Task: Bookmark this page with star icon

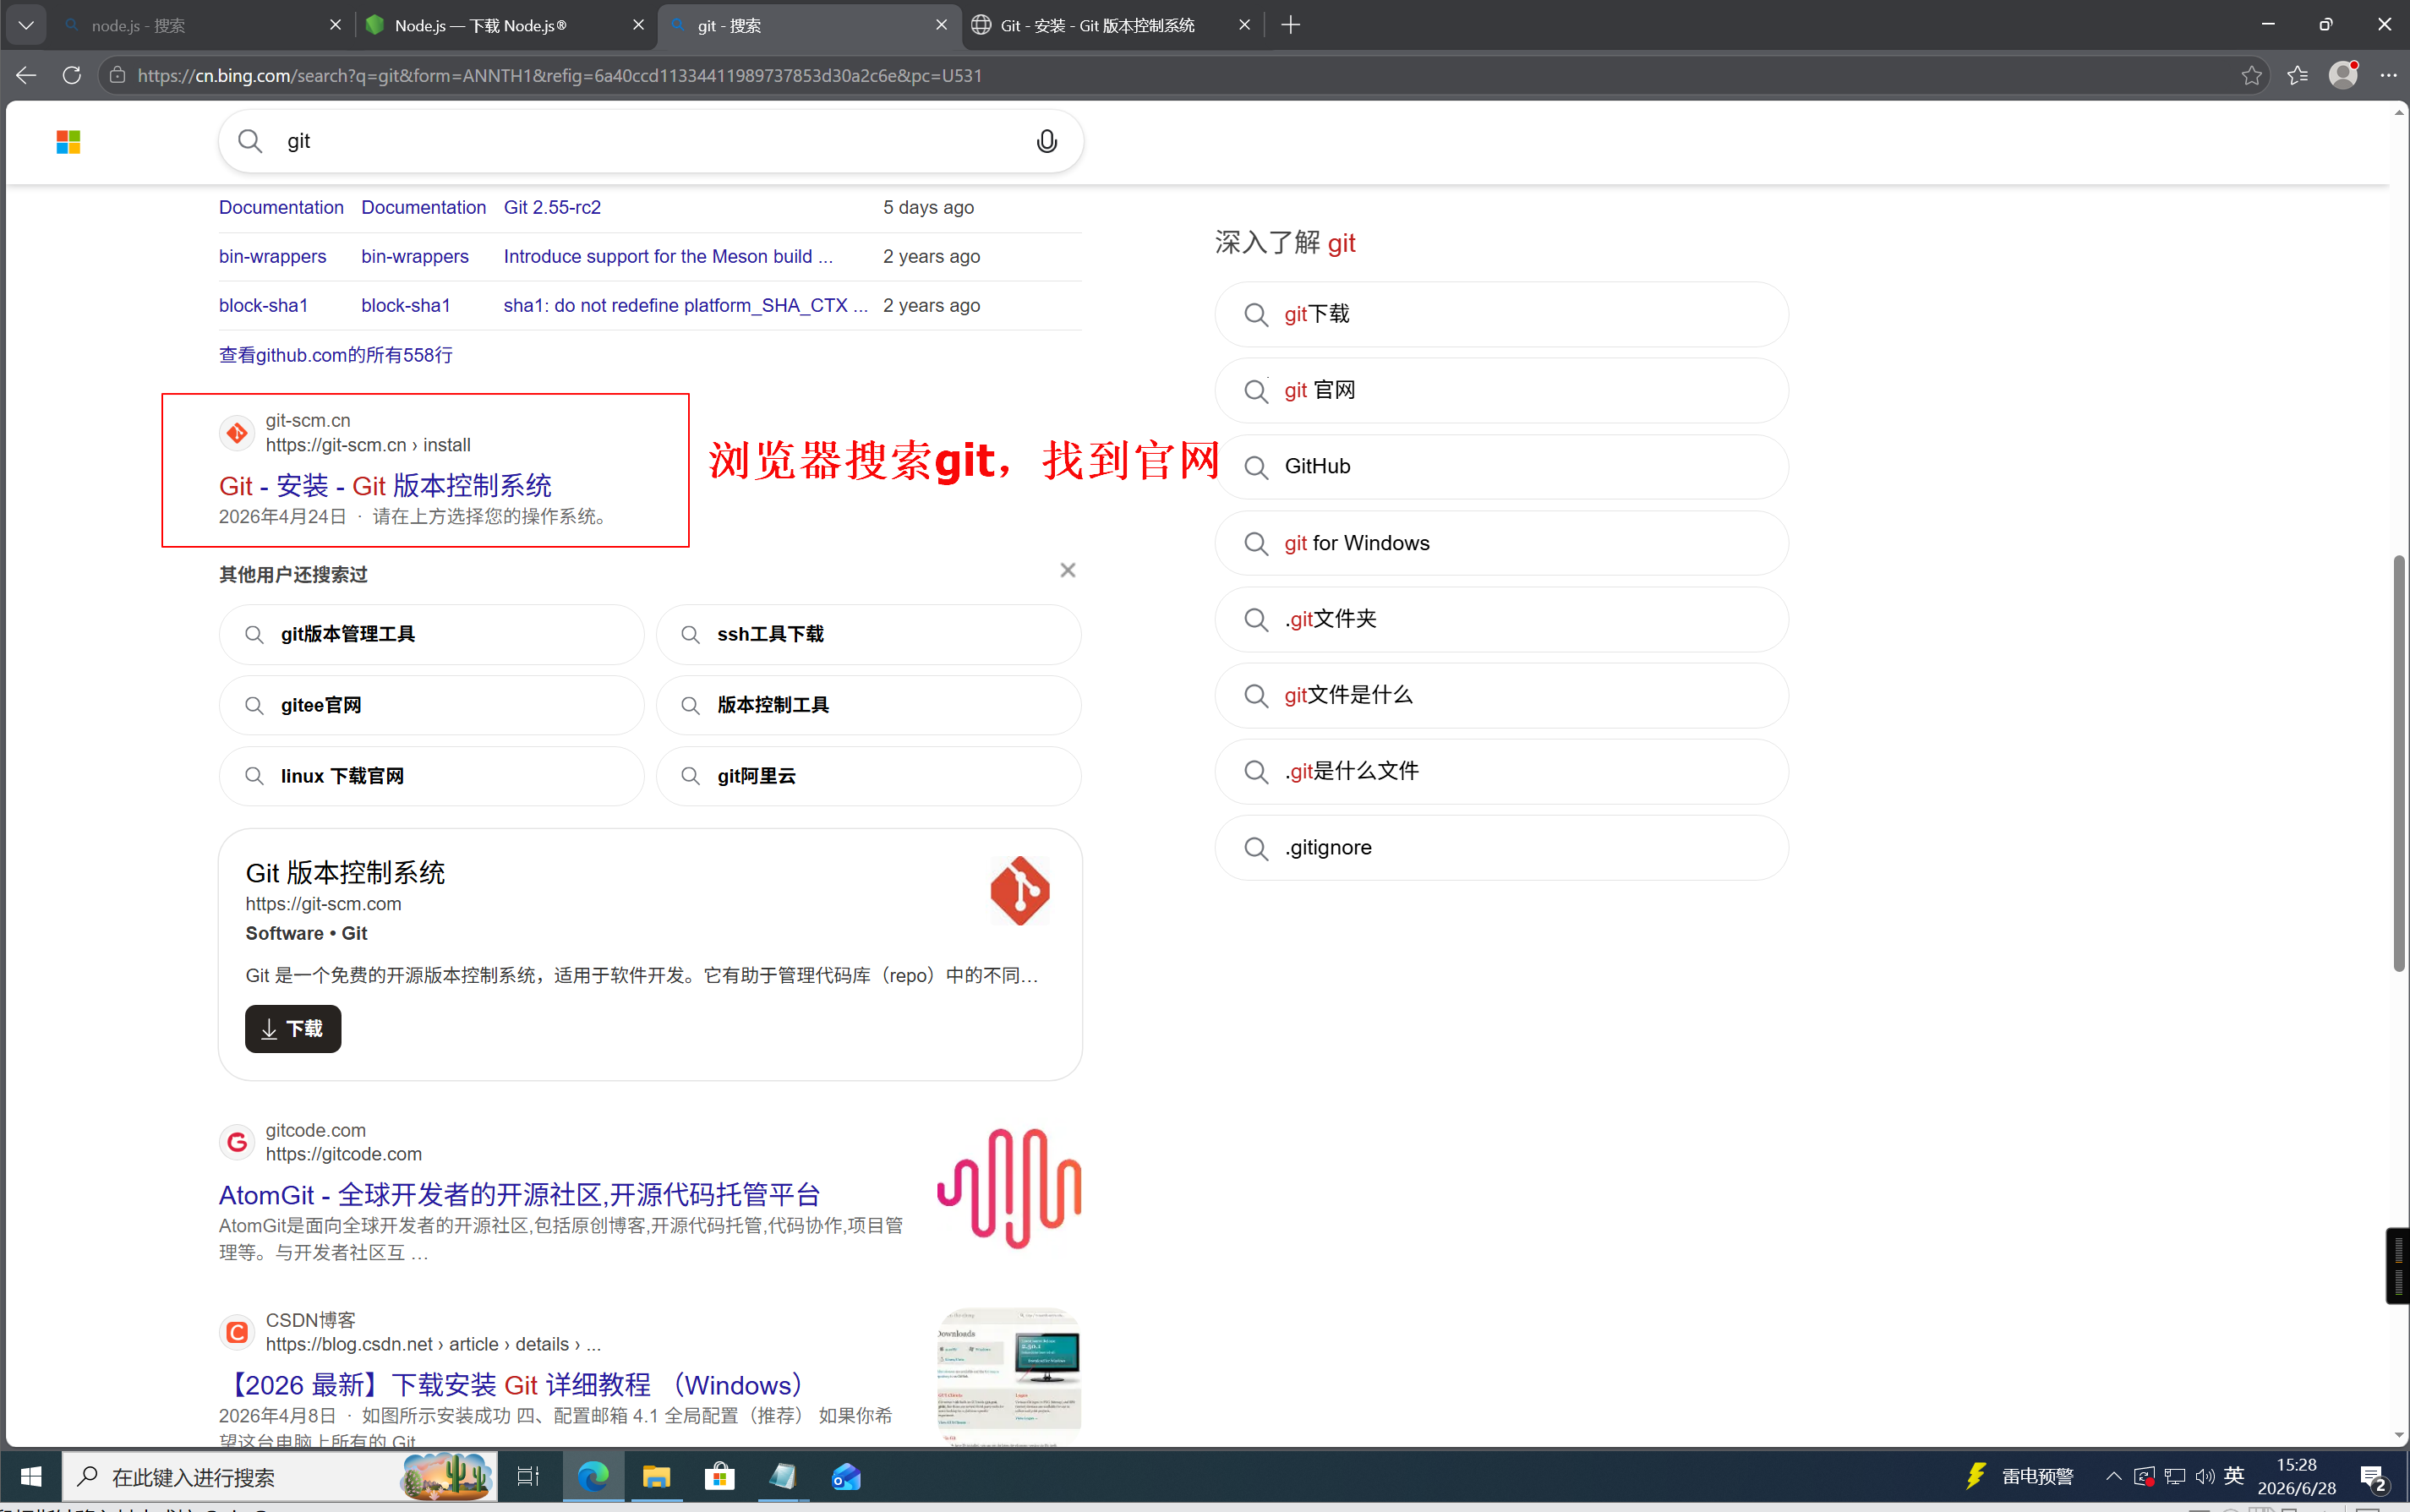Action: (x=2251, y=75)
